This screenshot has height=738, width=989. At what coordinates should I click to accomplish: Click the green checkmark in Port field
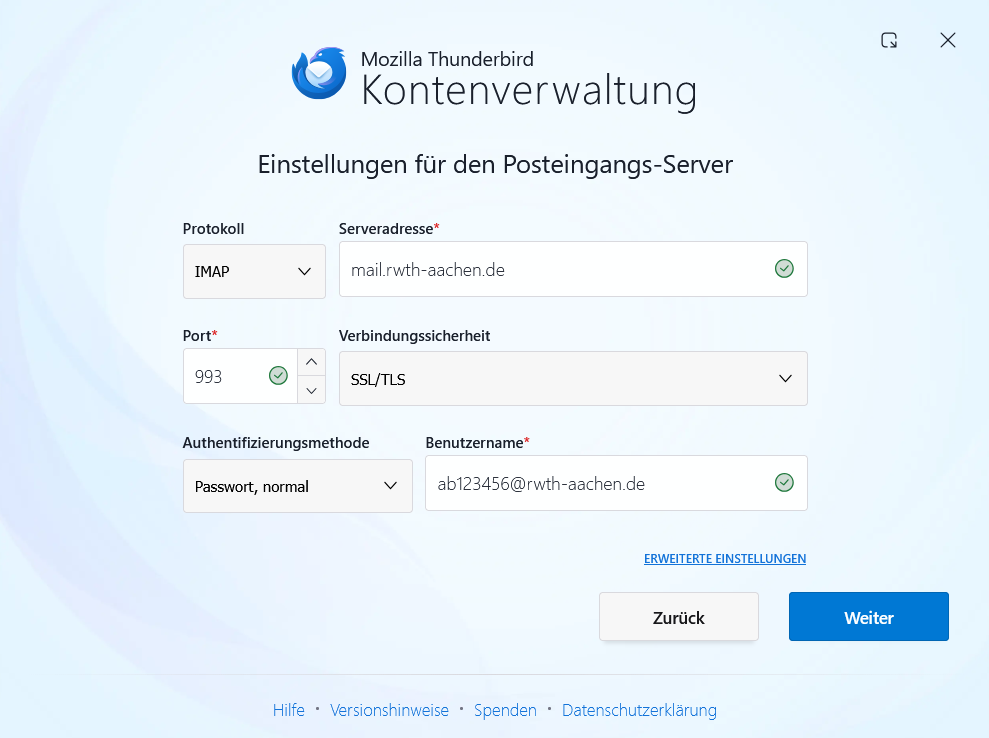point(278,375)
